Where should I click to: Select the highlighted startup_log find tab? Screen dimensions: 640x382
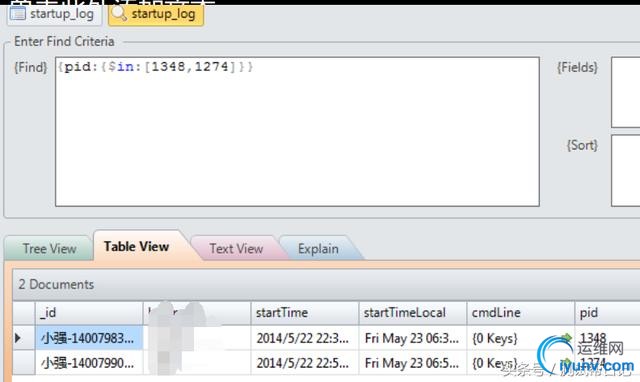[x=156, y=15]
